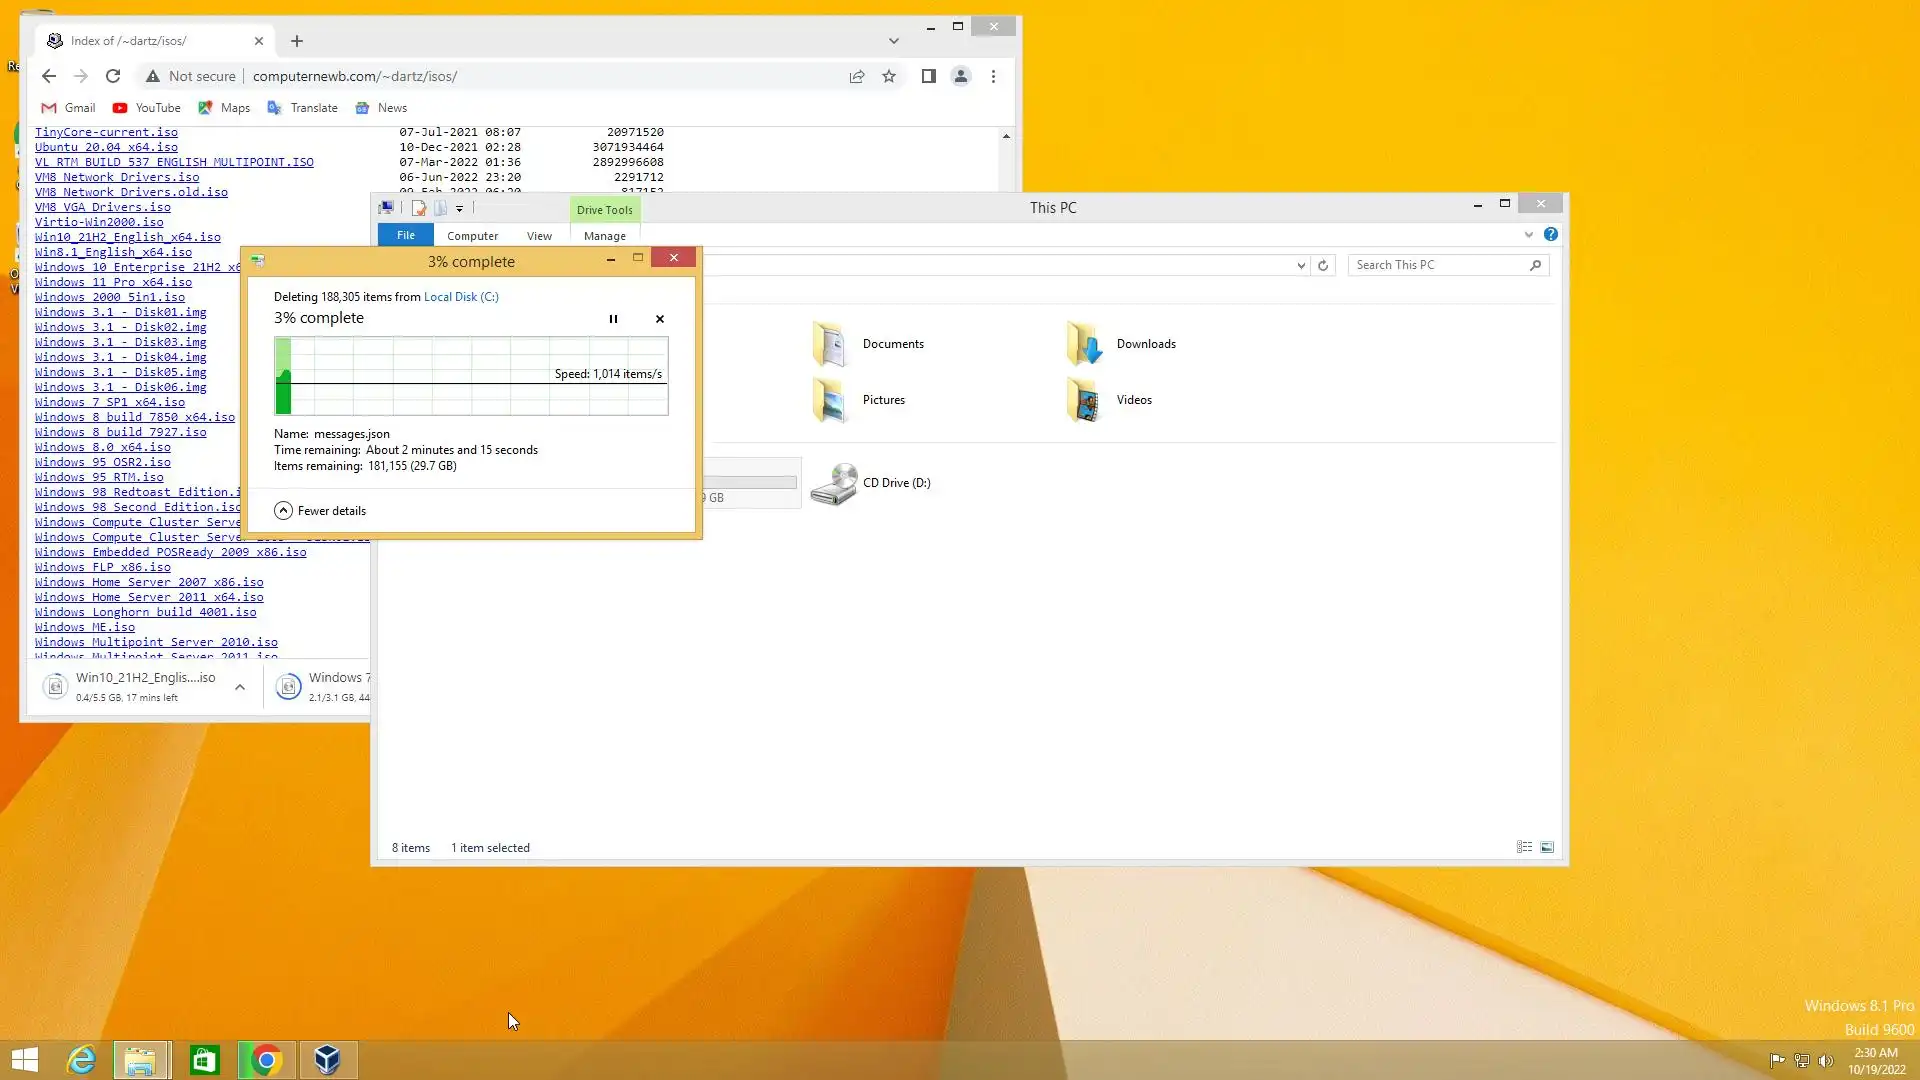Pause the file deletion operation
The image size is (1920, 1080).
click(613, 319)
